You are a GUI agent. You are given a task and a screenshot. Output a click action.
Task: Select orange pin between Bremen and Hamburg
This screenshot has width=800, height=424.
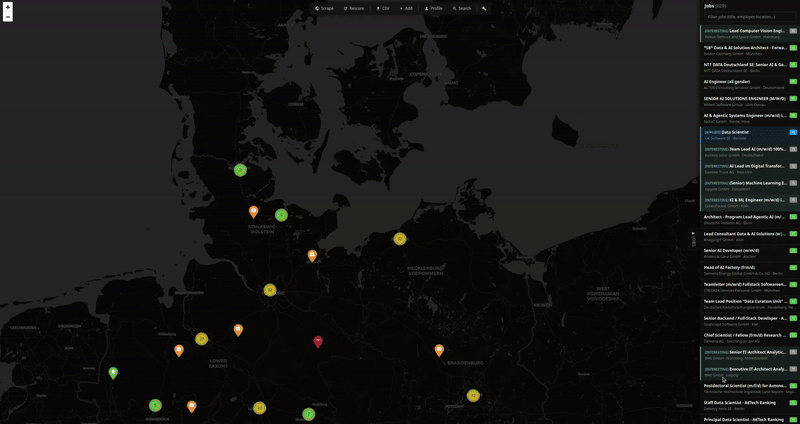pos(238,330)
